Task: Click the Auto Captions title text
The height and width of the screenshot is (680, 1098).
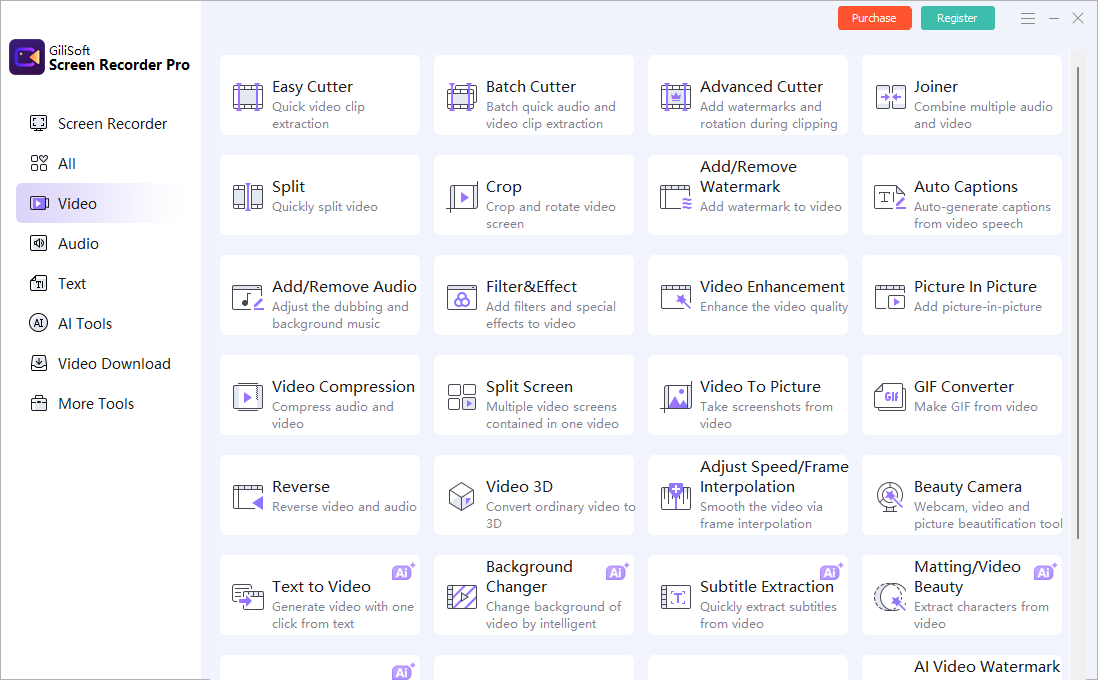Action: [966, 187]
